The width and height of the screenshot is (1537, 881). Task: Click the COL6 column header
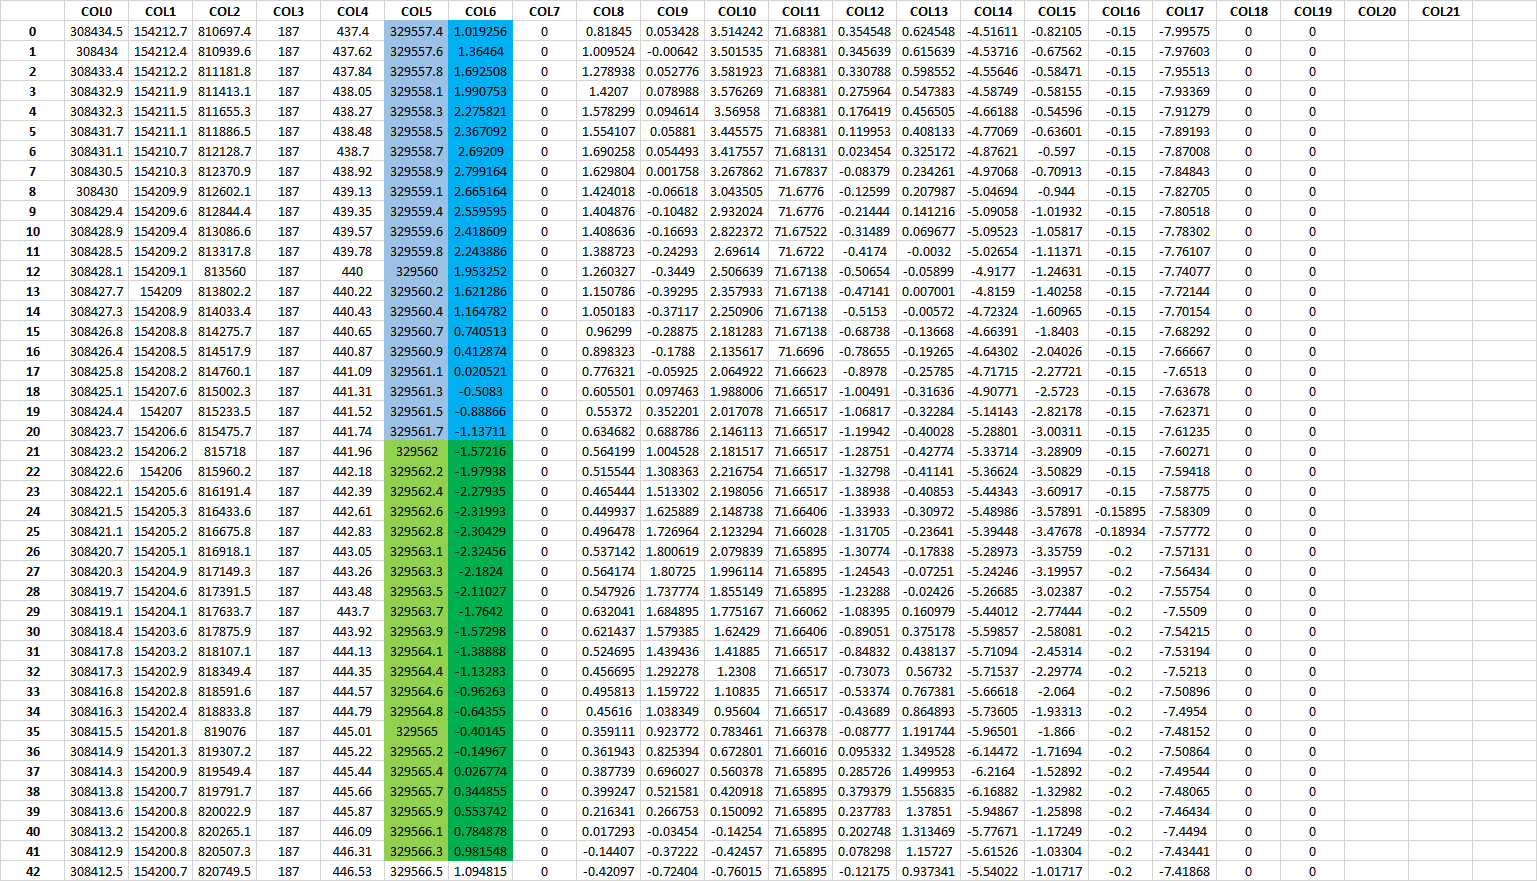(480, 11)
